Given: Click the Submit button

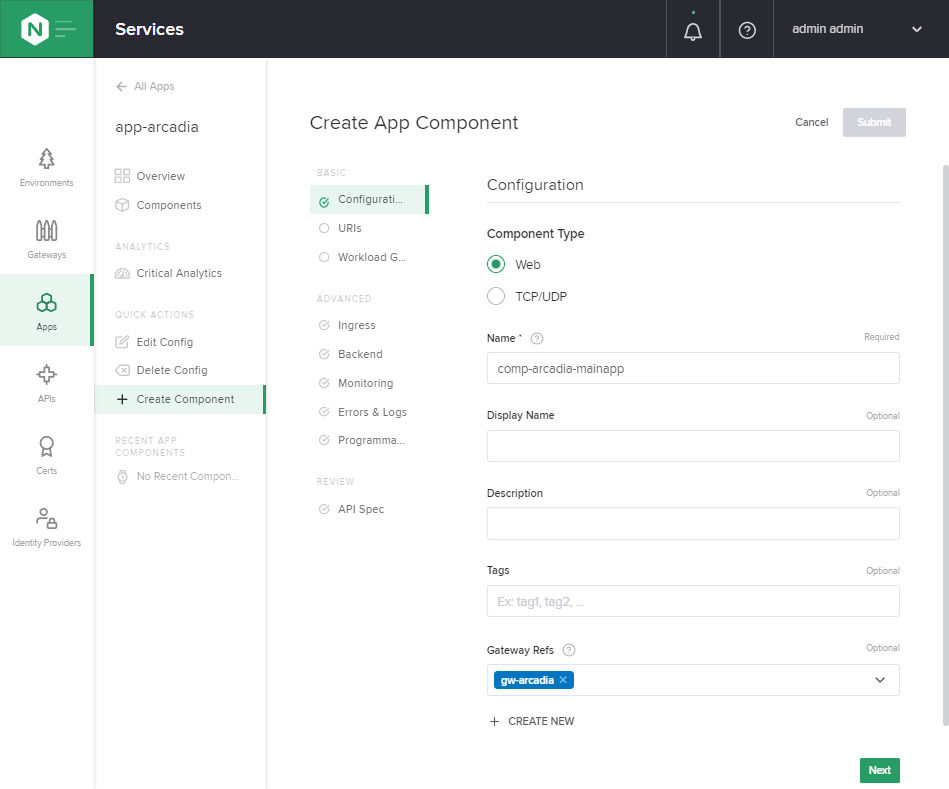Looking at the screenshot, I should pos(874,122).
